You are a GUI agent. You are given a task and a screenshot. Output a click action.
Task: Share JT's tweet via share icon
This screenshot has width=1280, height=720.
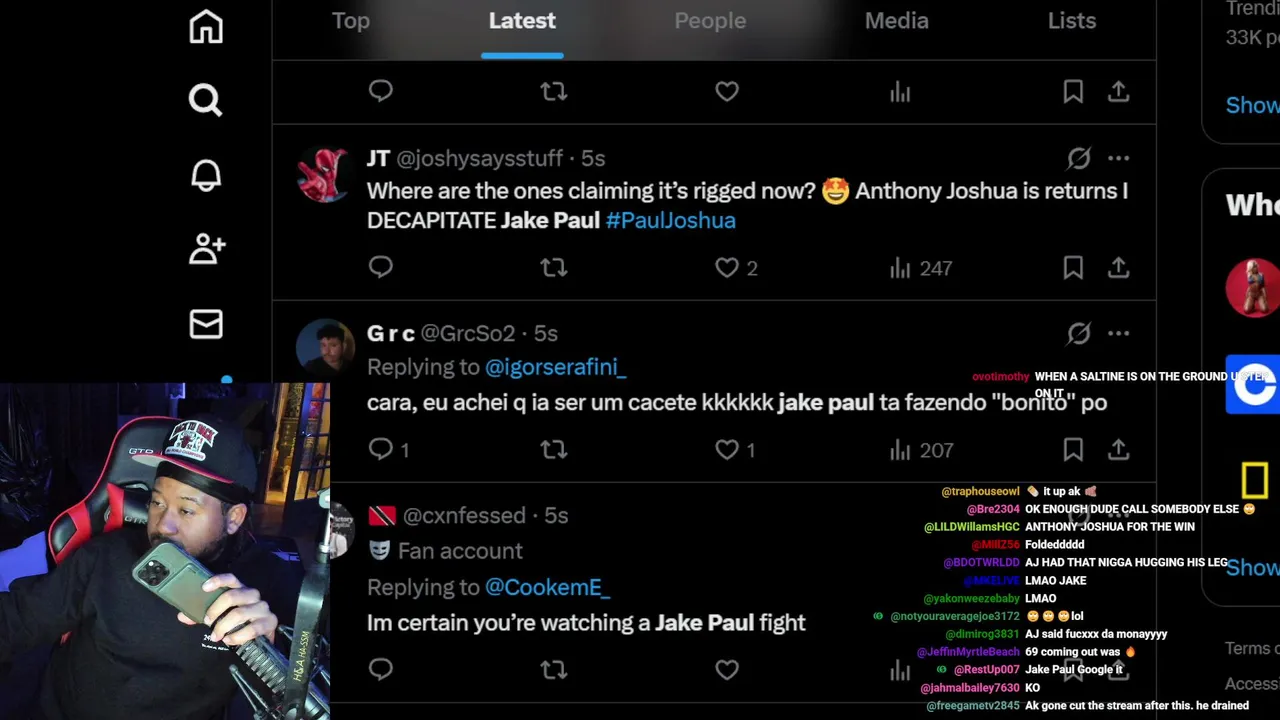pyautogui.click(x=1118, y=268)
